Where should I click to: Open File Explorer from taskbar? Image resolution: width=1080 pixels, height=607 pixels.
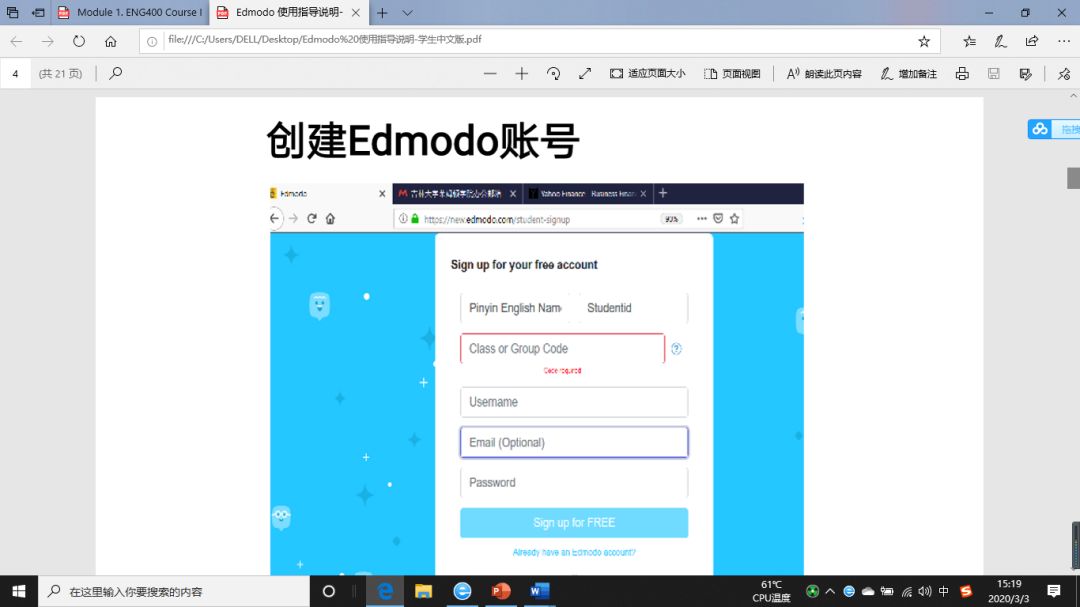(423, 591)
